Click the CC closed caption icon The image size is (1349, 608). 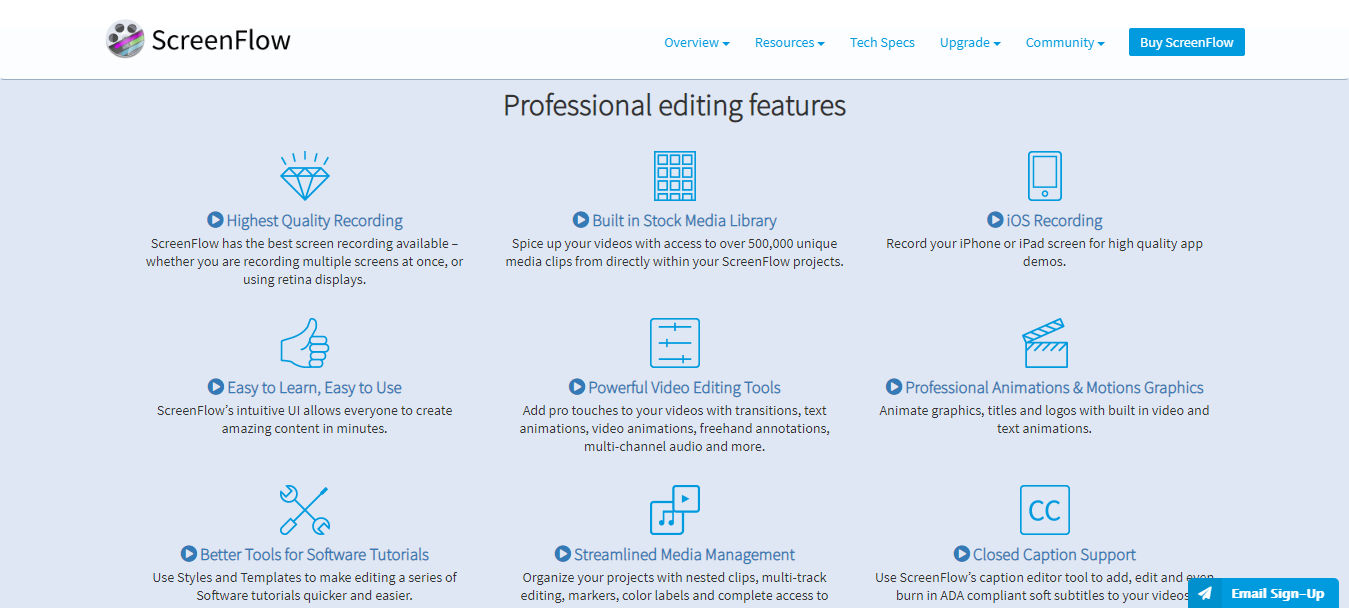coord(1045,510)
